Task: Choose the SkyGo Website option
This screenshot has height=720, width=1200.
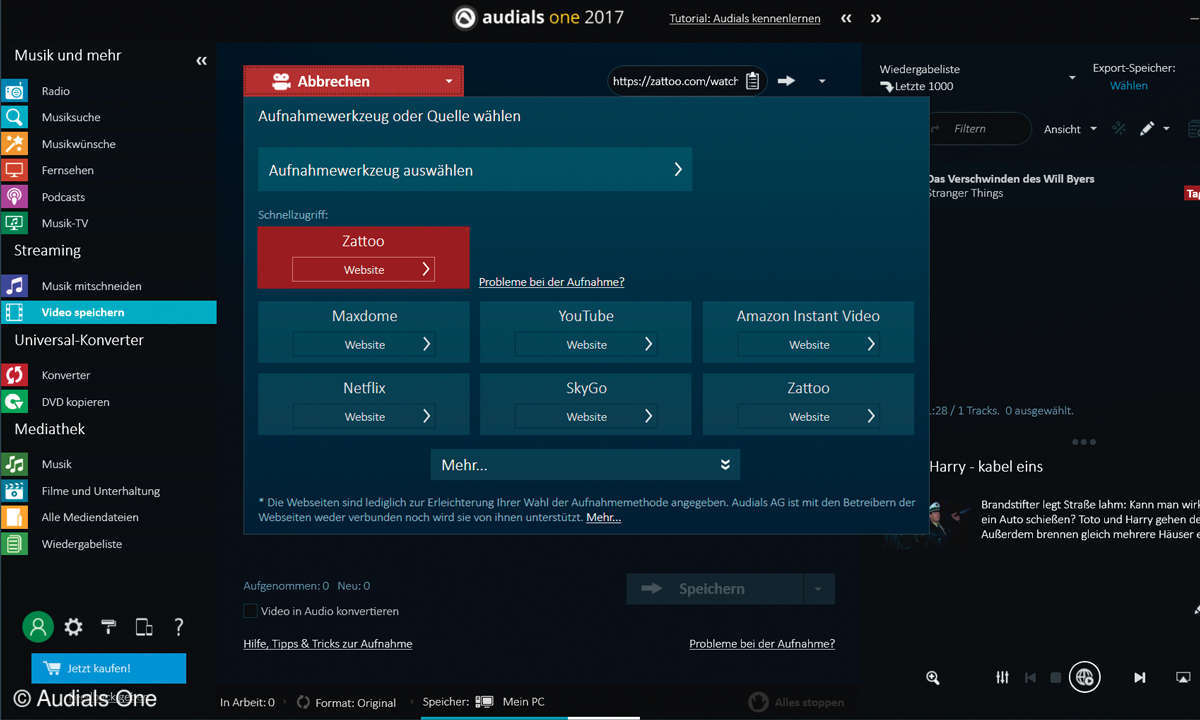Action: 585,416
